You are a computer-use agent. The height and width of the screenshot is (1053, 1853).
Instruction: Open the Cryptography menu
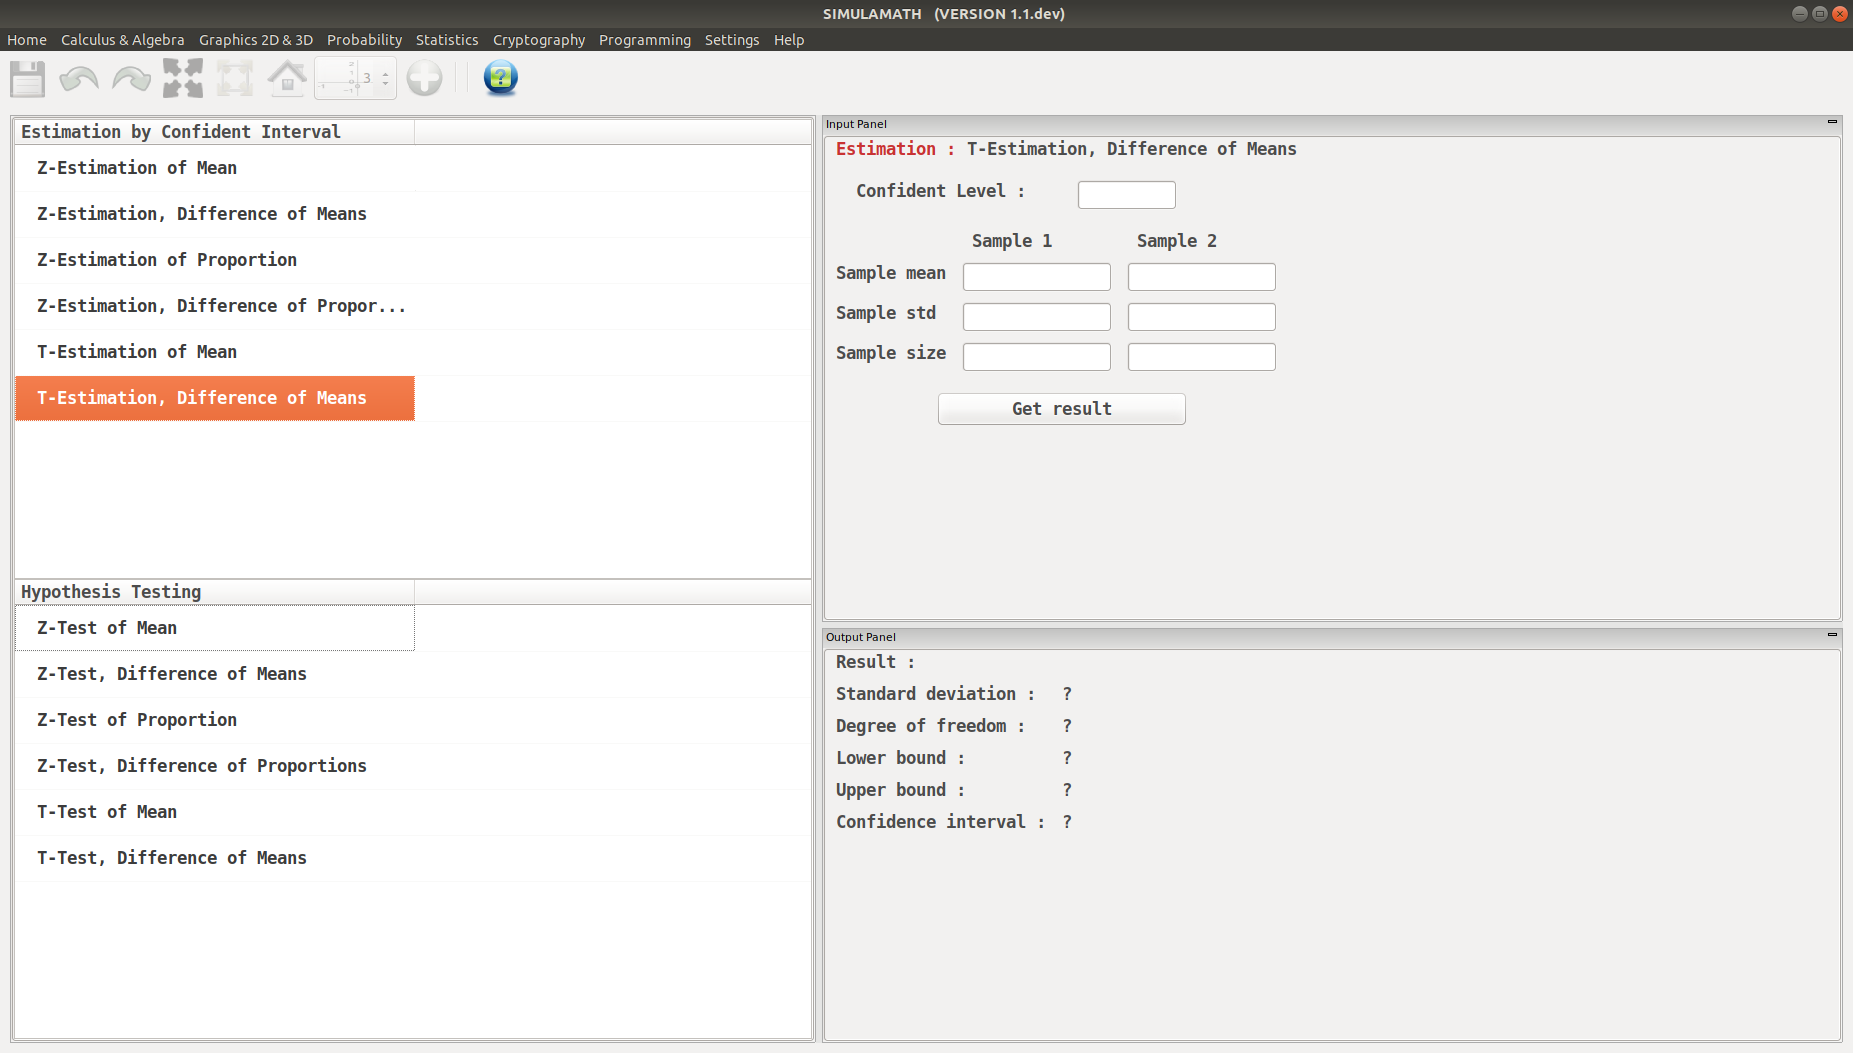(x=539, y=40)
